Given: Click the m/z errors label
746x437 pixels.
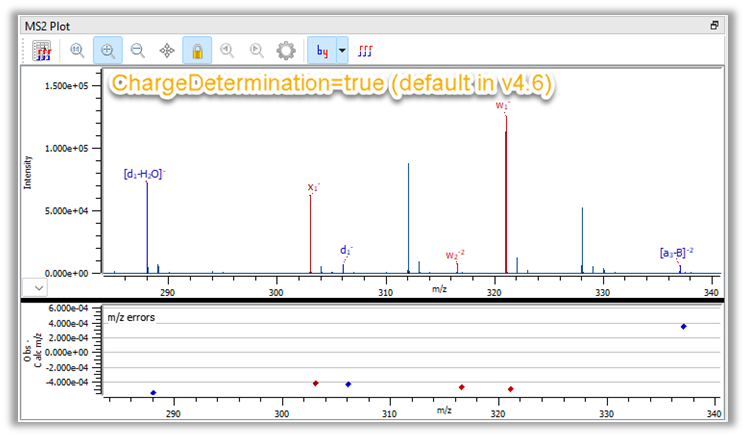Looking at the screenshot, I should (x=131, y=317).
